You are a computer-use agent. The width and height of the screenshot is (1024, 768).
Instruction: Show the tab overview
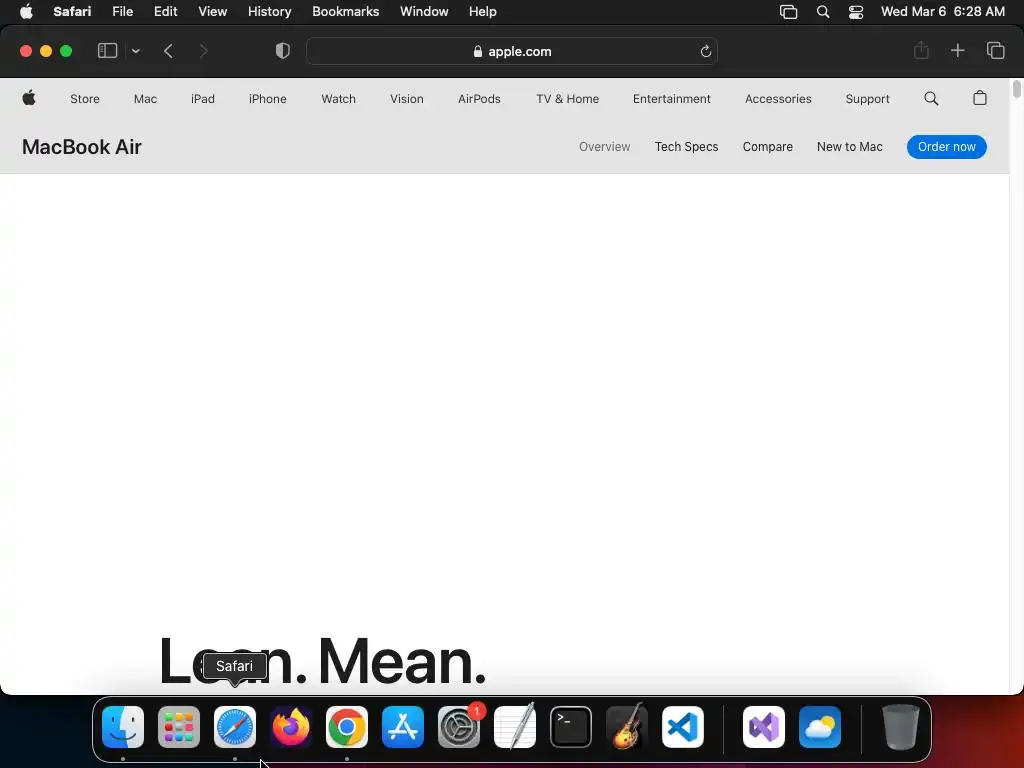[995, 50]
